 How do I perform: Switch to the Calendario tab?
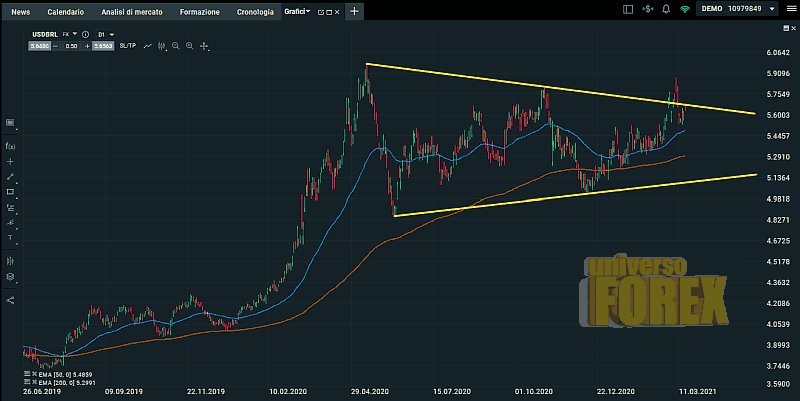pyautogui.click(x=65, y=10)
